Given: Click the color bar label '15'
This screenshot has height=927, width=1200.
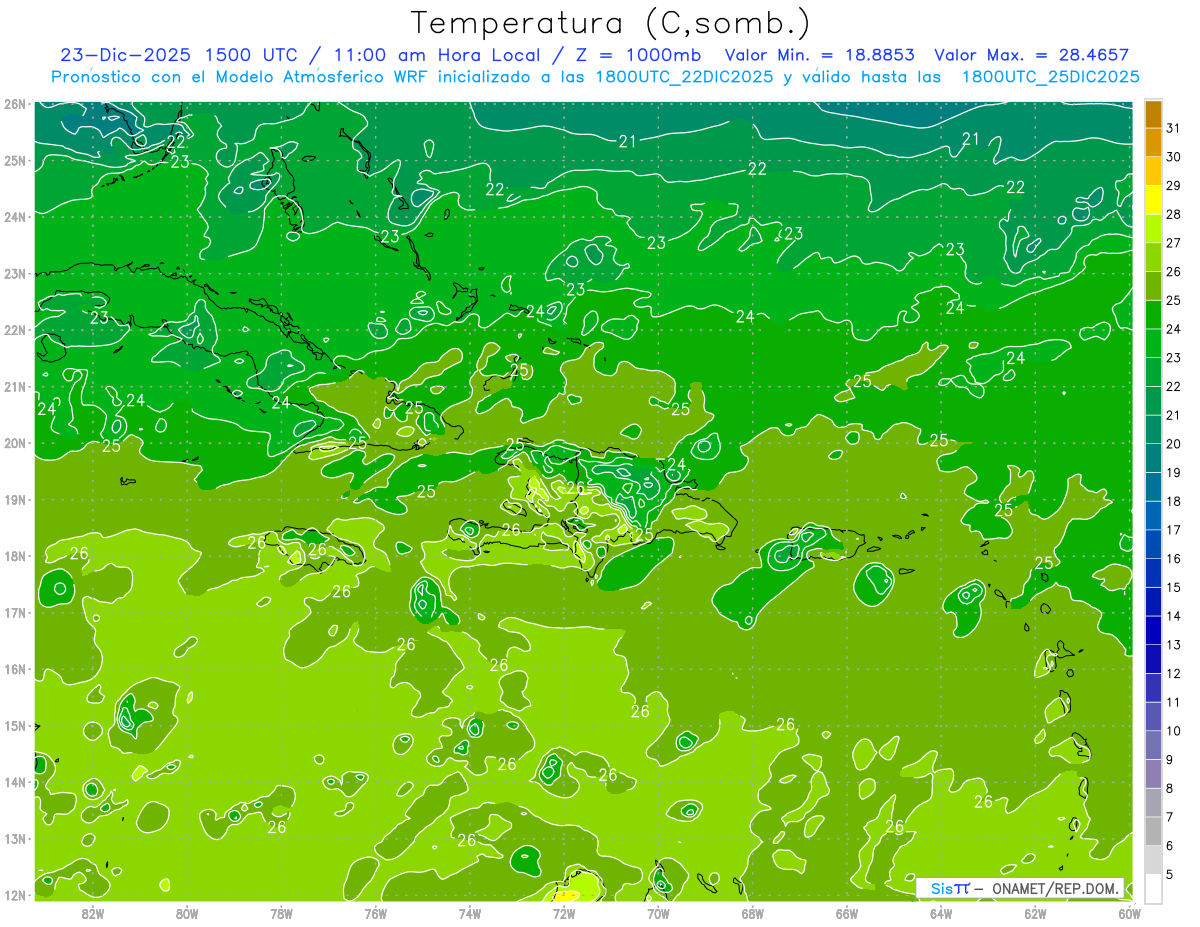Looking at the screenshot, I should click(1173, 587).
